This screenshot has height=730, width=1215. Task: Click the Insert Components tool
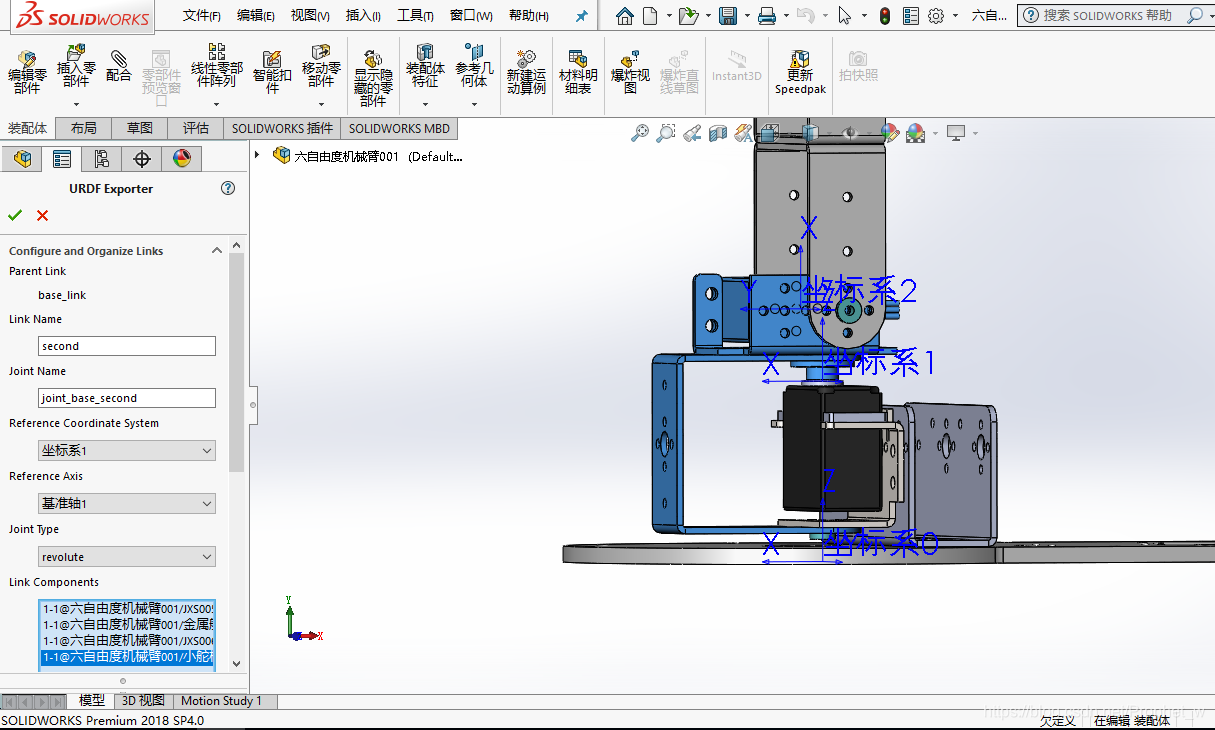point(76,66)
